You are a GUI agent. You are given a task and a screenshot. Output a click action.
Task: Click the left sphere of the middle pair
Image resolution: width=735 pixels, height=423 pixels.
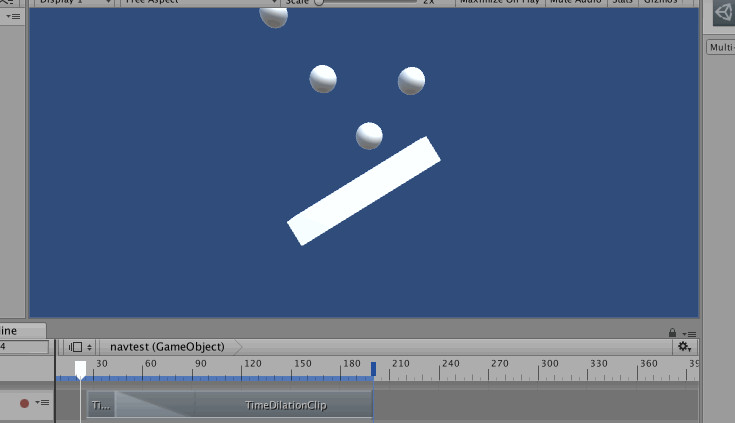point(323,79)
